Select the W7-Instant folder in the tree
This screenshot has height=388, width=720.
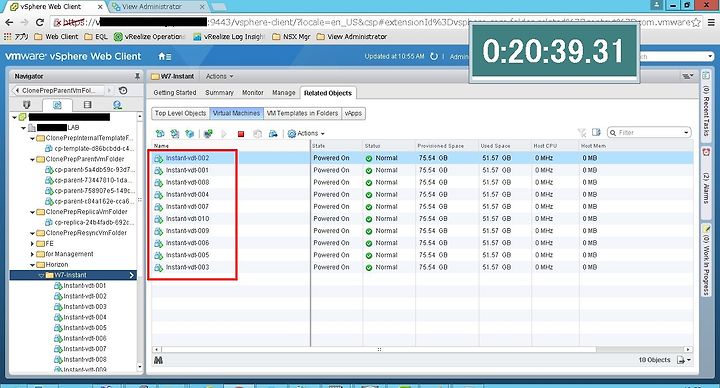(x=73, y=275)
